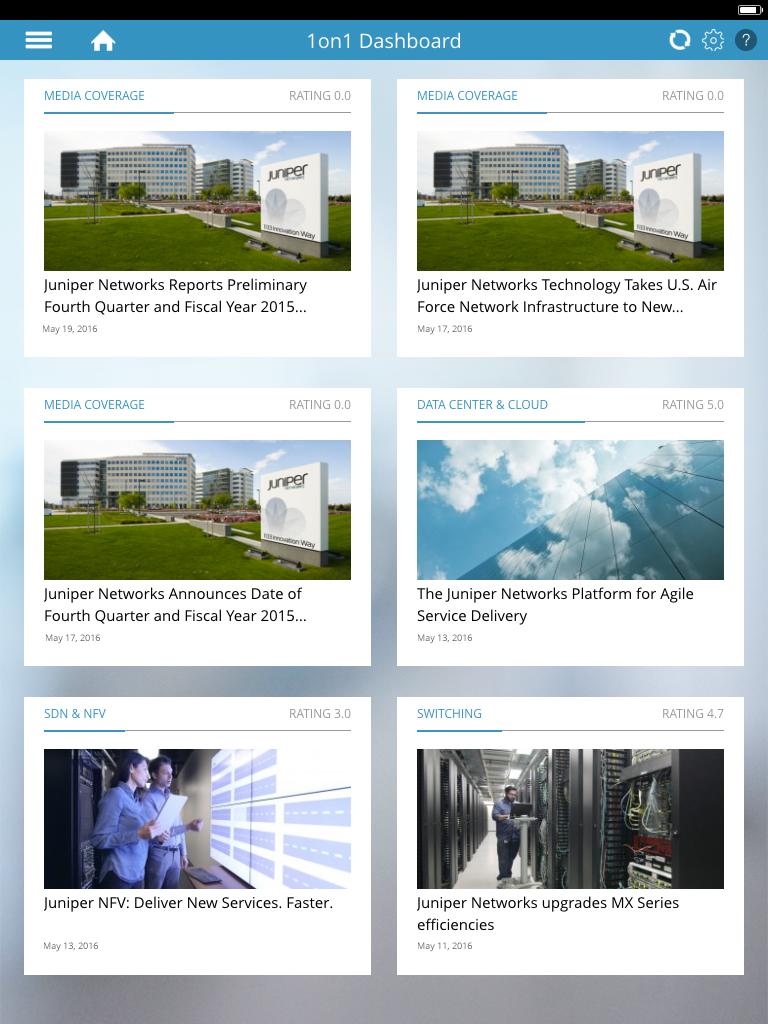
Task: Select Media Coverage label on May 19 card
Action: coord(94,95)
